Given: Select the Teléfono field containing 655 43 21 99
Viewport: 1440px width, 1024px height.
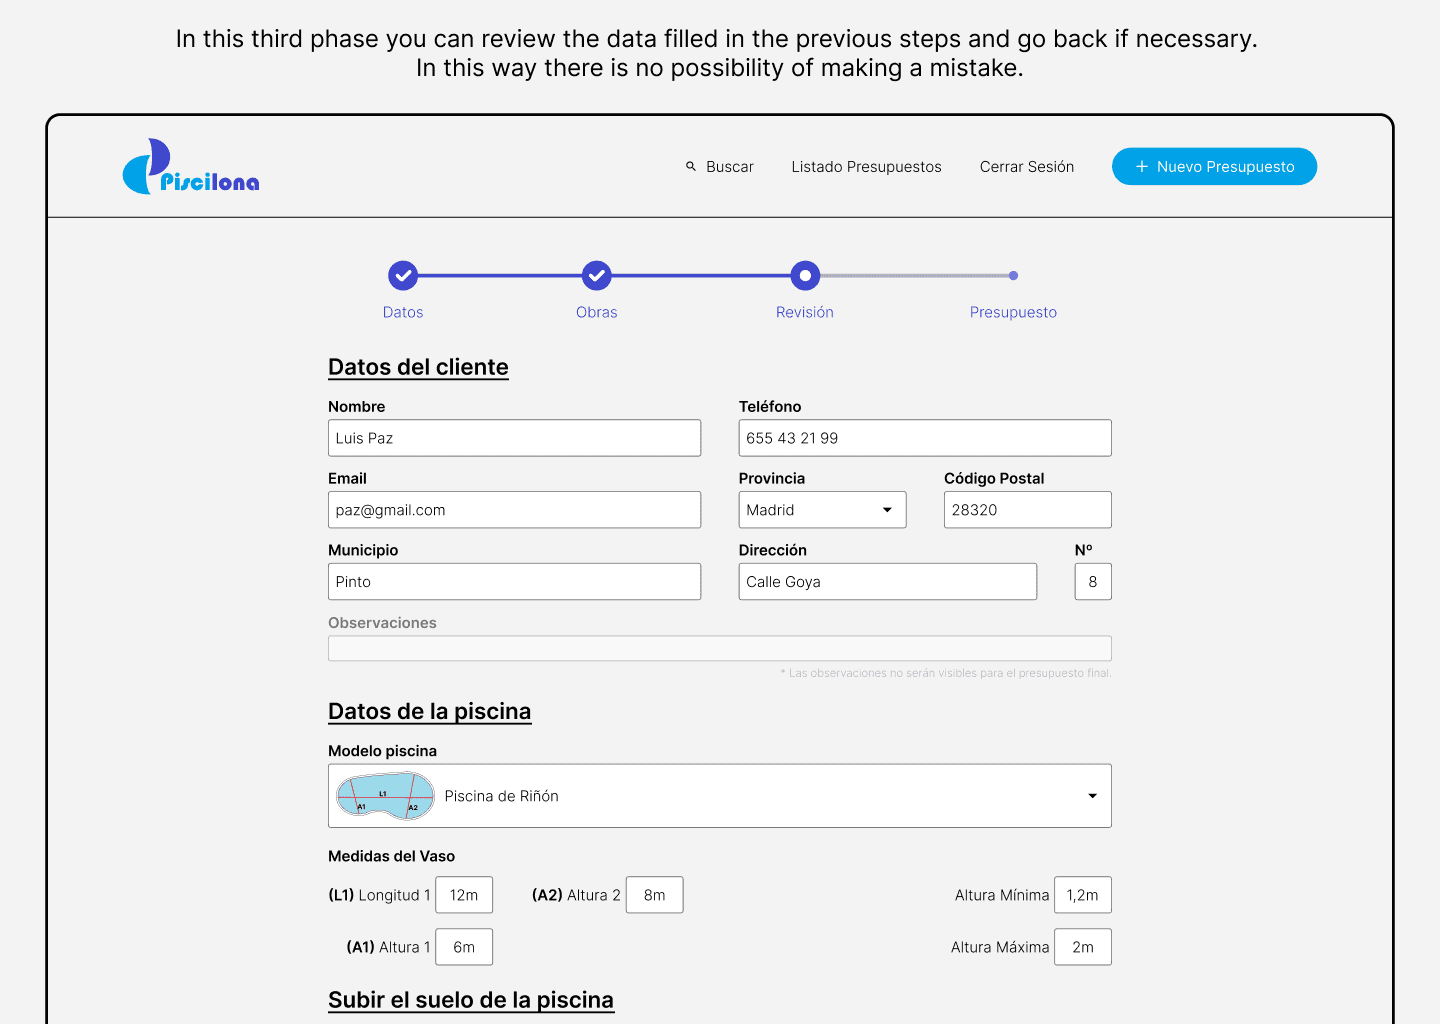Looking at the screenshot, I should tap(924, 438).
